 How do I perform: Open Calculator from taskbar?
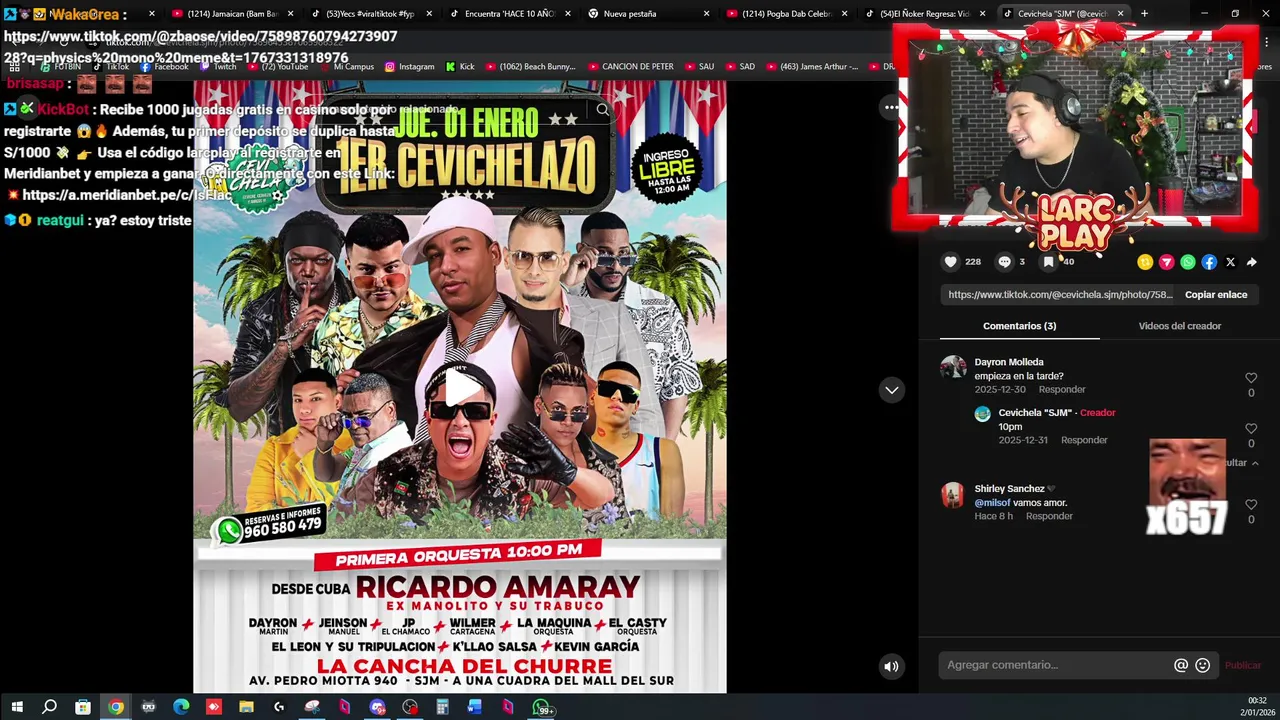click(442, 707)
